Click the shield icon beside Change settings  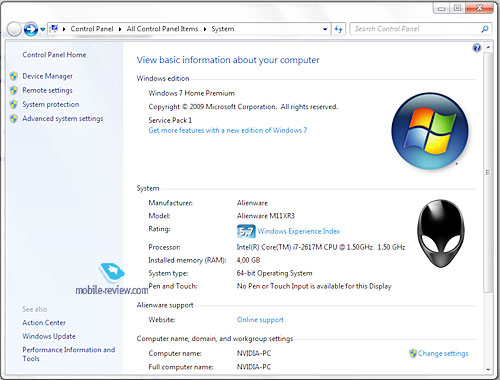pos(413,353)
